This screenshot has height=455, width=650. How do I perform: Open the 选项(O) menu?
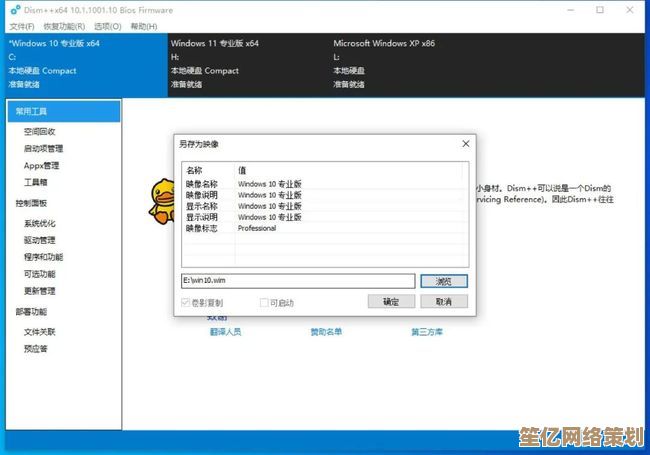[108, 27]
